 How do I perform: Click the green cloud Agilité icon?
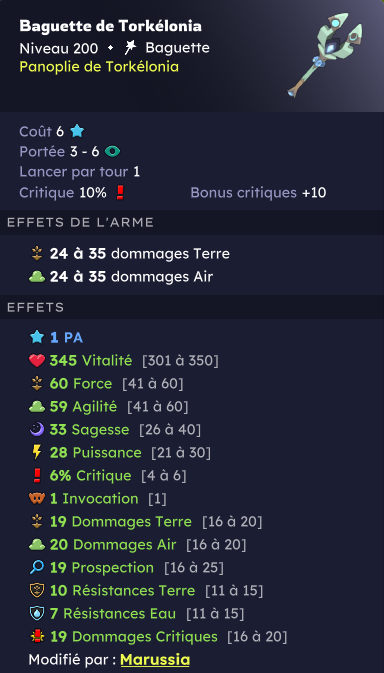[37, 406]
